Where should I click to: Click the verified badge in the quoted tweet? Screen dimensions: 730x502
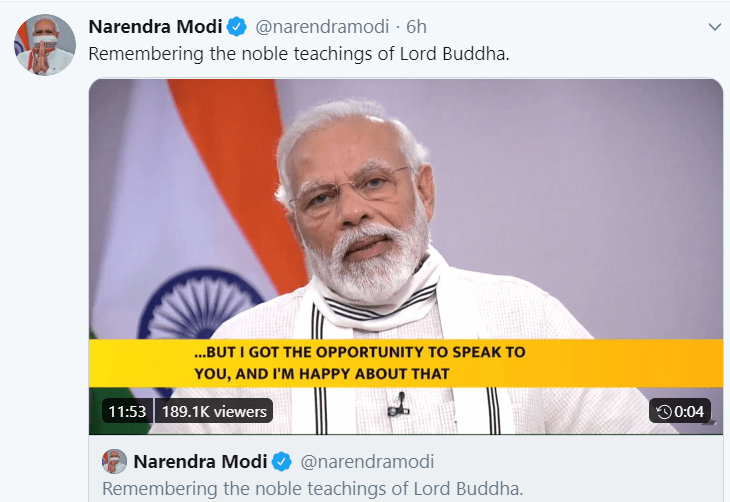282,462
